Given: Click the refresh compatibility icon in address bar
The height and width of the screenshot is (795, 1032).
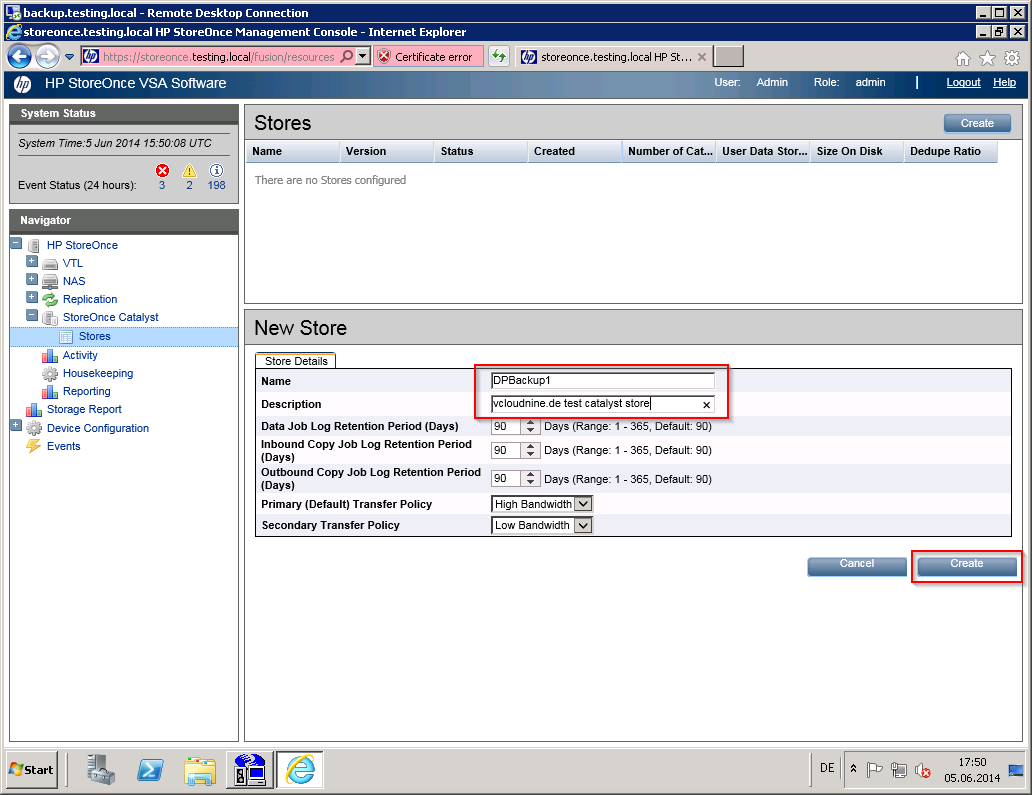Looking at the screenshot, I should click(499, 57).
